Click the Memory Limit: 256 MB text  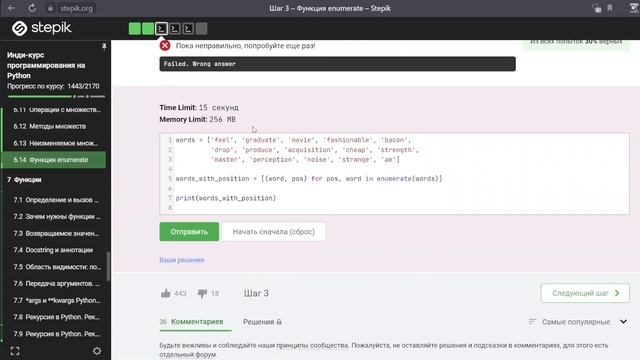198,119
